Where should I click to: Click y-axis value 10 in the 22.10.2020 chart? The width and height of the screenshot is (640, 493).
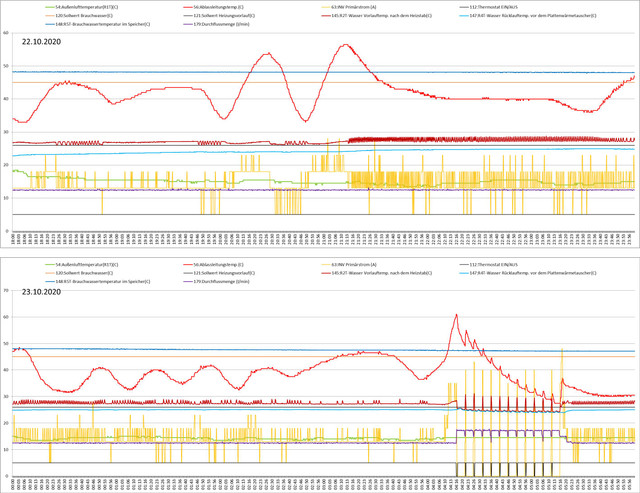pos(6,198)
